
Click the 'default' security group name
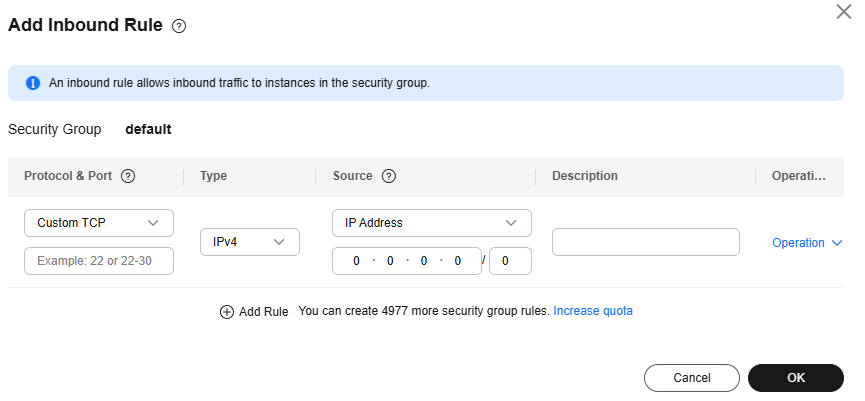click(148, 129)
